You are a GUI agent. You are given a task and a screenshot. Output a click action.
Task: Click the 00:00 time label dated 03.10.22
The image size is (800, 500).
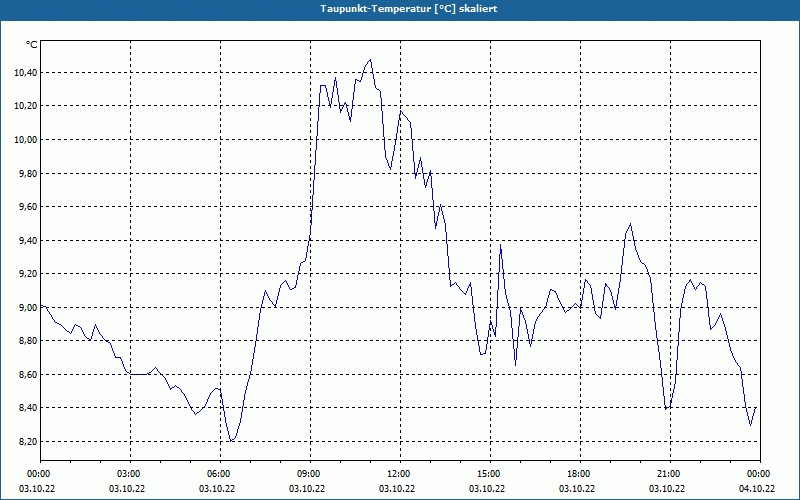pos(37,474)
